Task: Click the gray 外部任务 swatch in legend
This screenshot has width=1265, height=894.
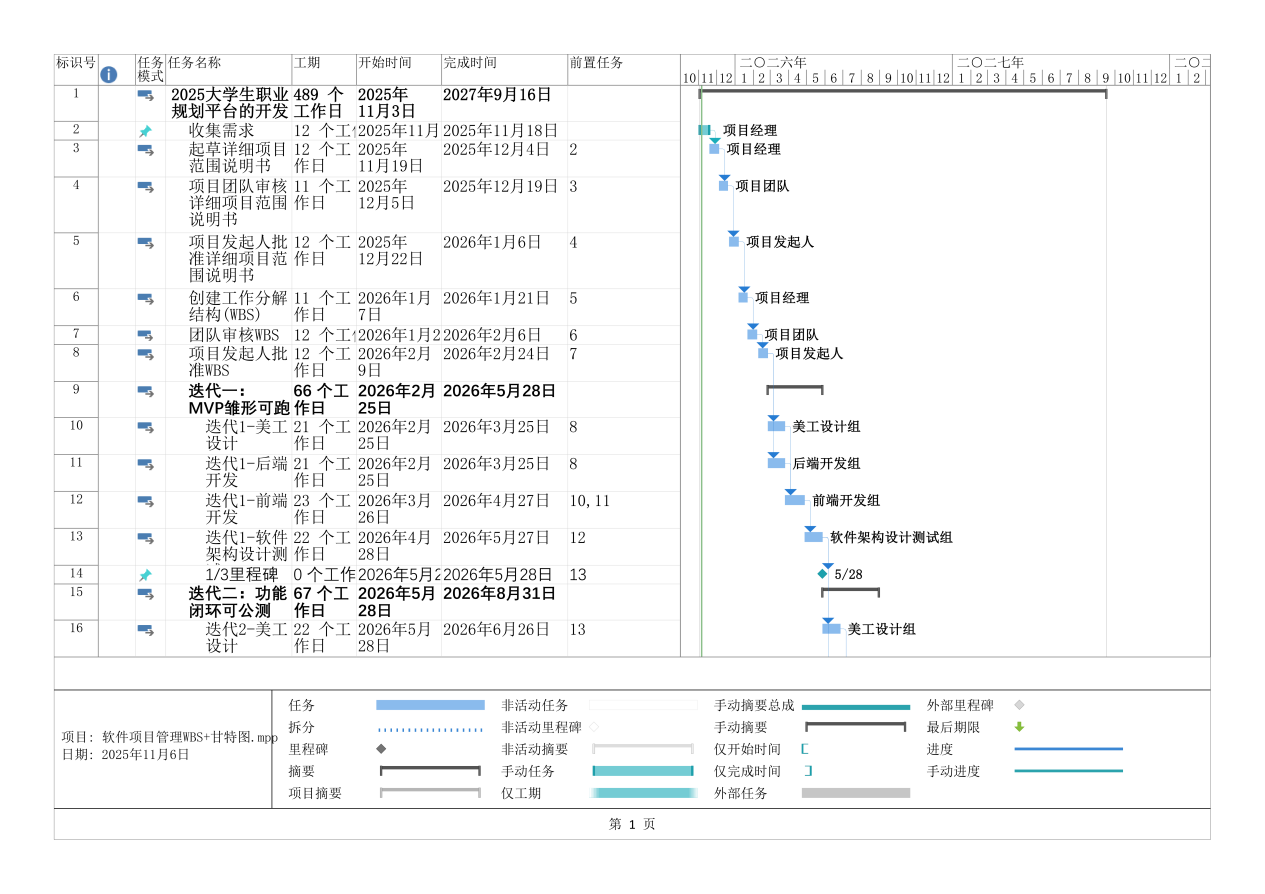Action: coord(856,793)
